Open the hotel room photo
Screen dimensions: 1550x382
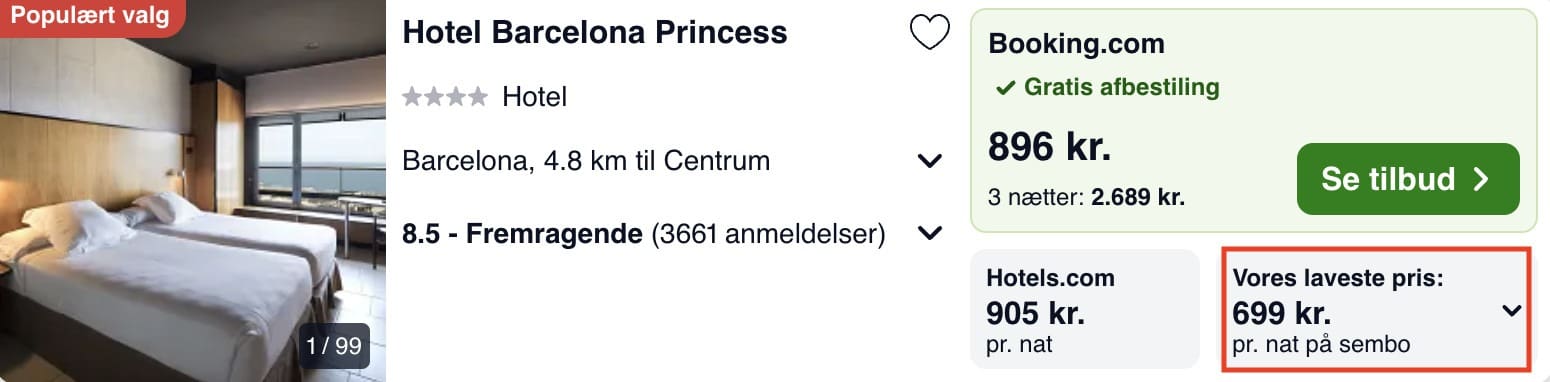coord(192,191)
